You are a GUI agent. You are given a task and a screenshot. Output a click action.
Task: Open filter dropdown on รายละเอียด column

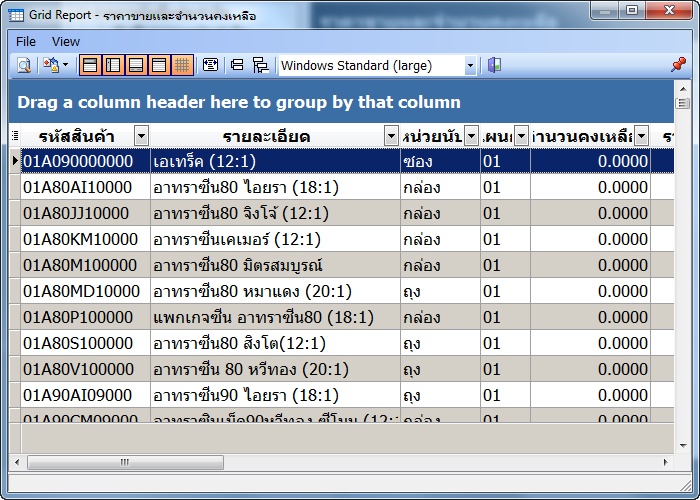pos(391,136)
